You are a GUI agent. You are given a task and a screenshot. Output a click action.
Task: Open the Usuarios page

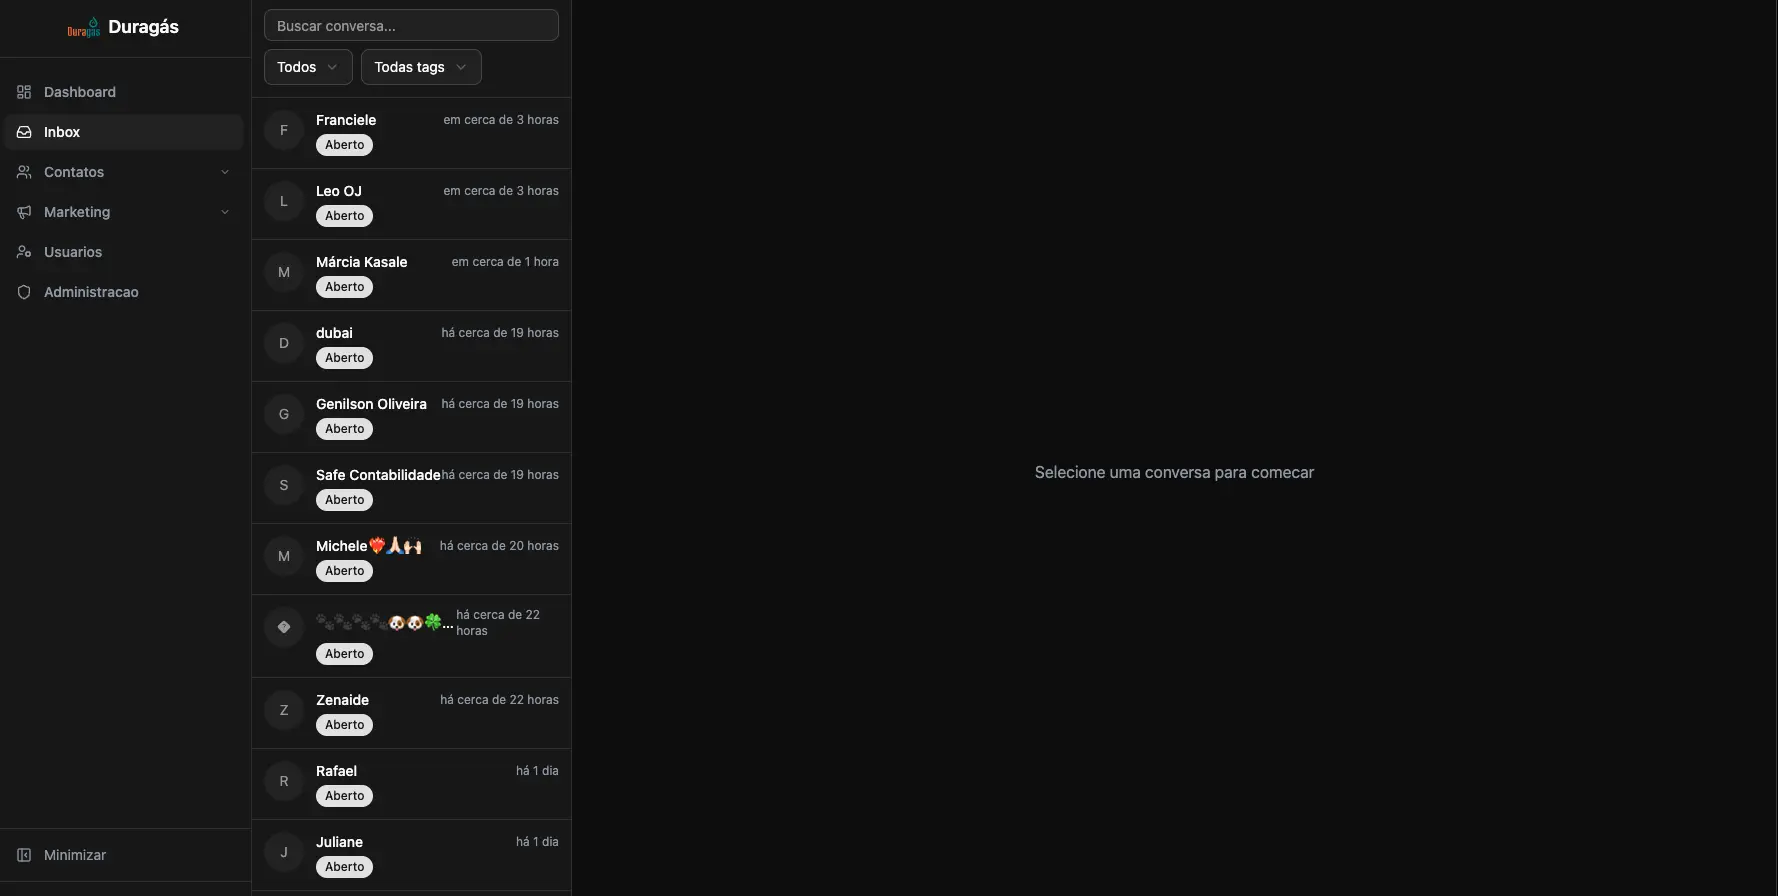124,252
